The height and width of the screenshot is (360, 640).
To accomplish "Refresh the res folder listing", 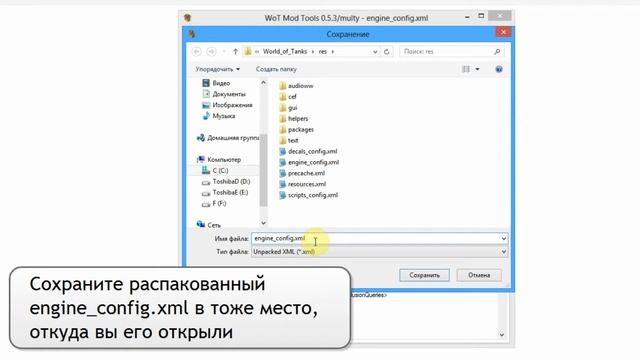I will point(387,52).
